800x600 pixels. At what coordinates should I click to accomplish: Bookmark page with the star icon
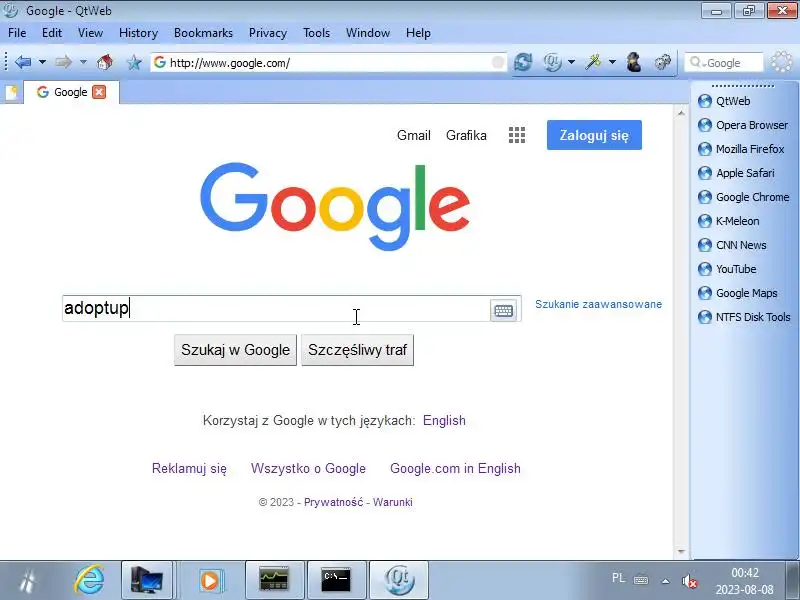click(x=134, y=63)
